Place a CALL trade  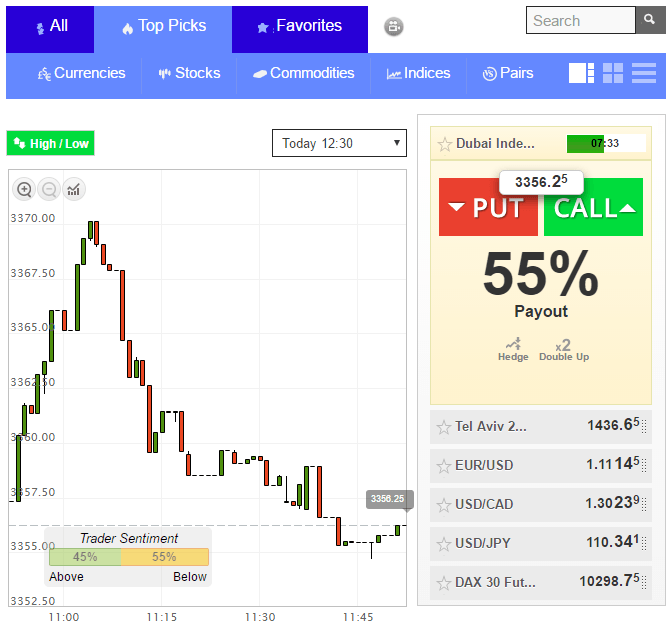point(594,207)
